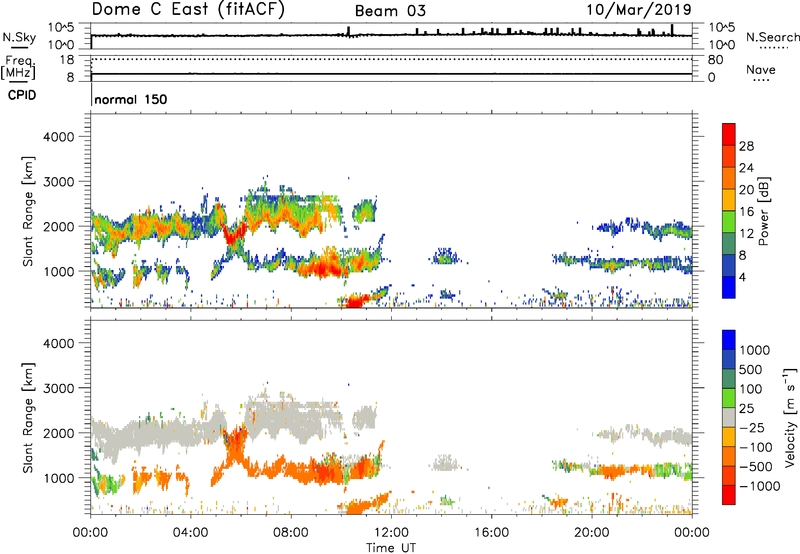Click the grey velocity patch near 14:00 UT
Viewport: 800px width, 554px height.
point(446,463)
